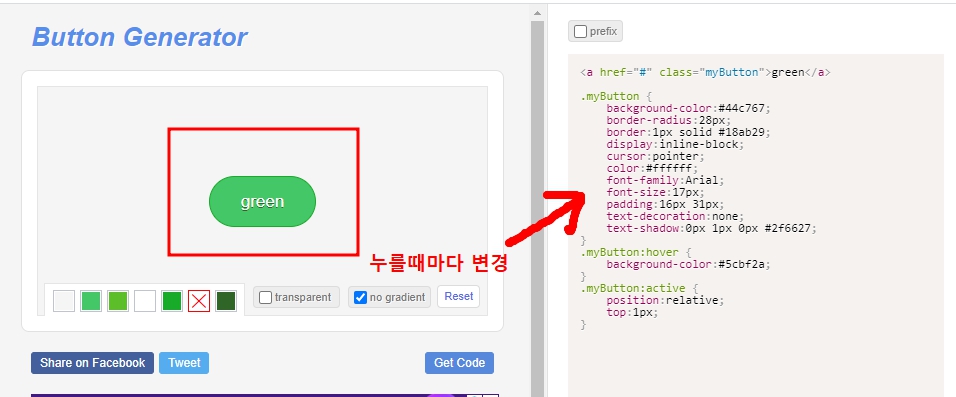Click the Tweet button
This screenshot has width=956, height=397.
[x=184, y=363]
